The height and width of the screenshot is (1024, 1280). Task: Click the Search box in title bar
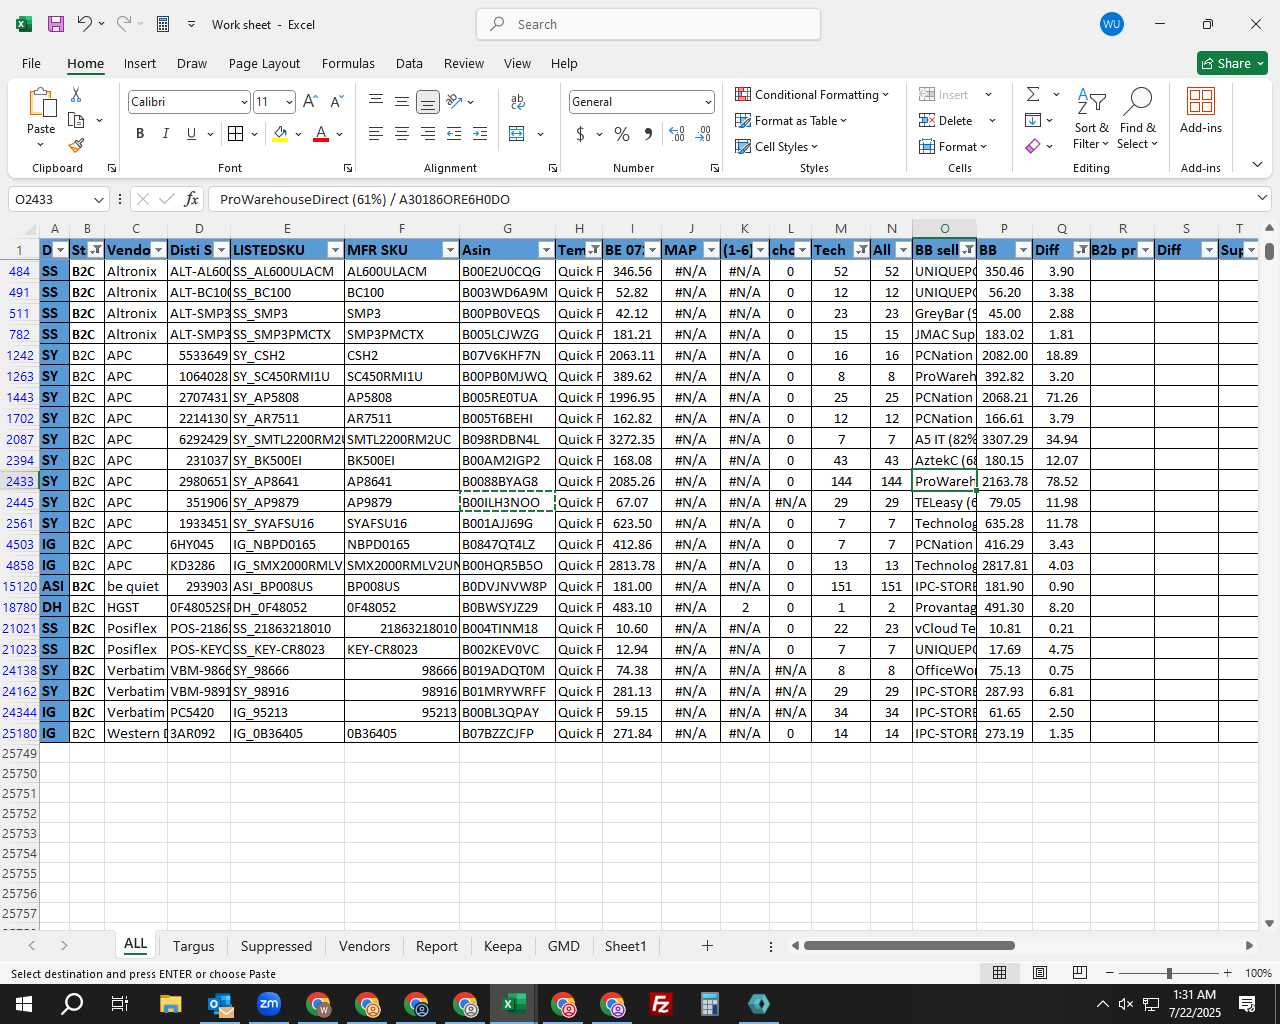tap(648, 24)
